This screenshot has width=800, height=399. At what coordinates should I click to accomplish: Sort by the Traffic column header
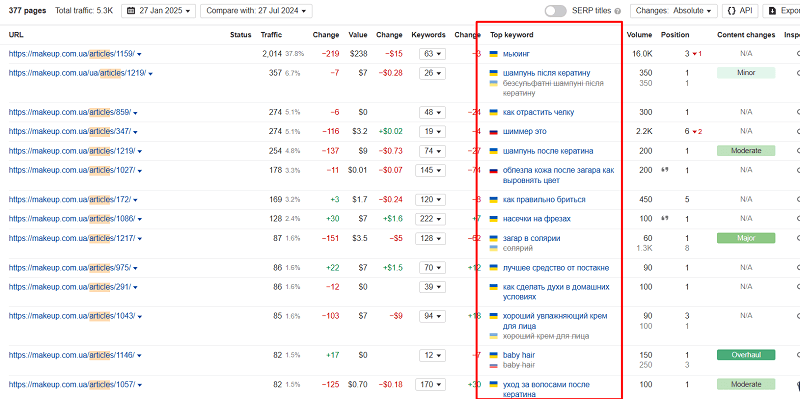pos(271,35)
